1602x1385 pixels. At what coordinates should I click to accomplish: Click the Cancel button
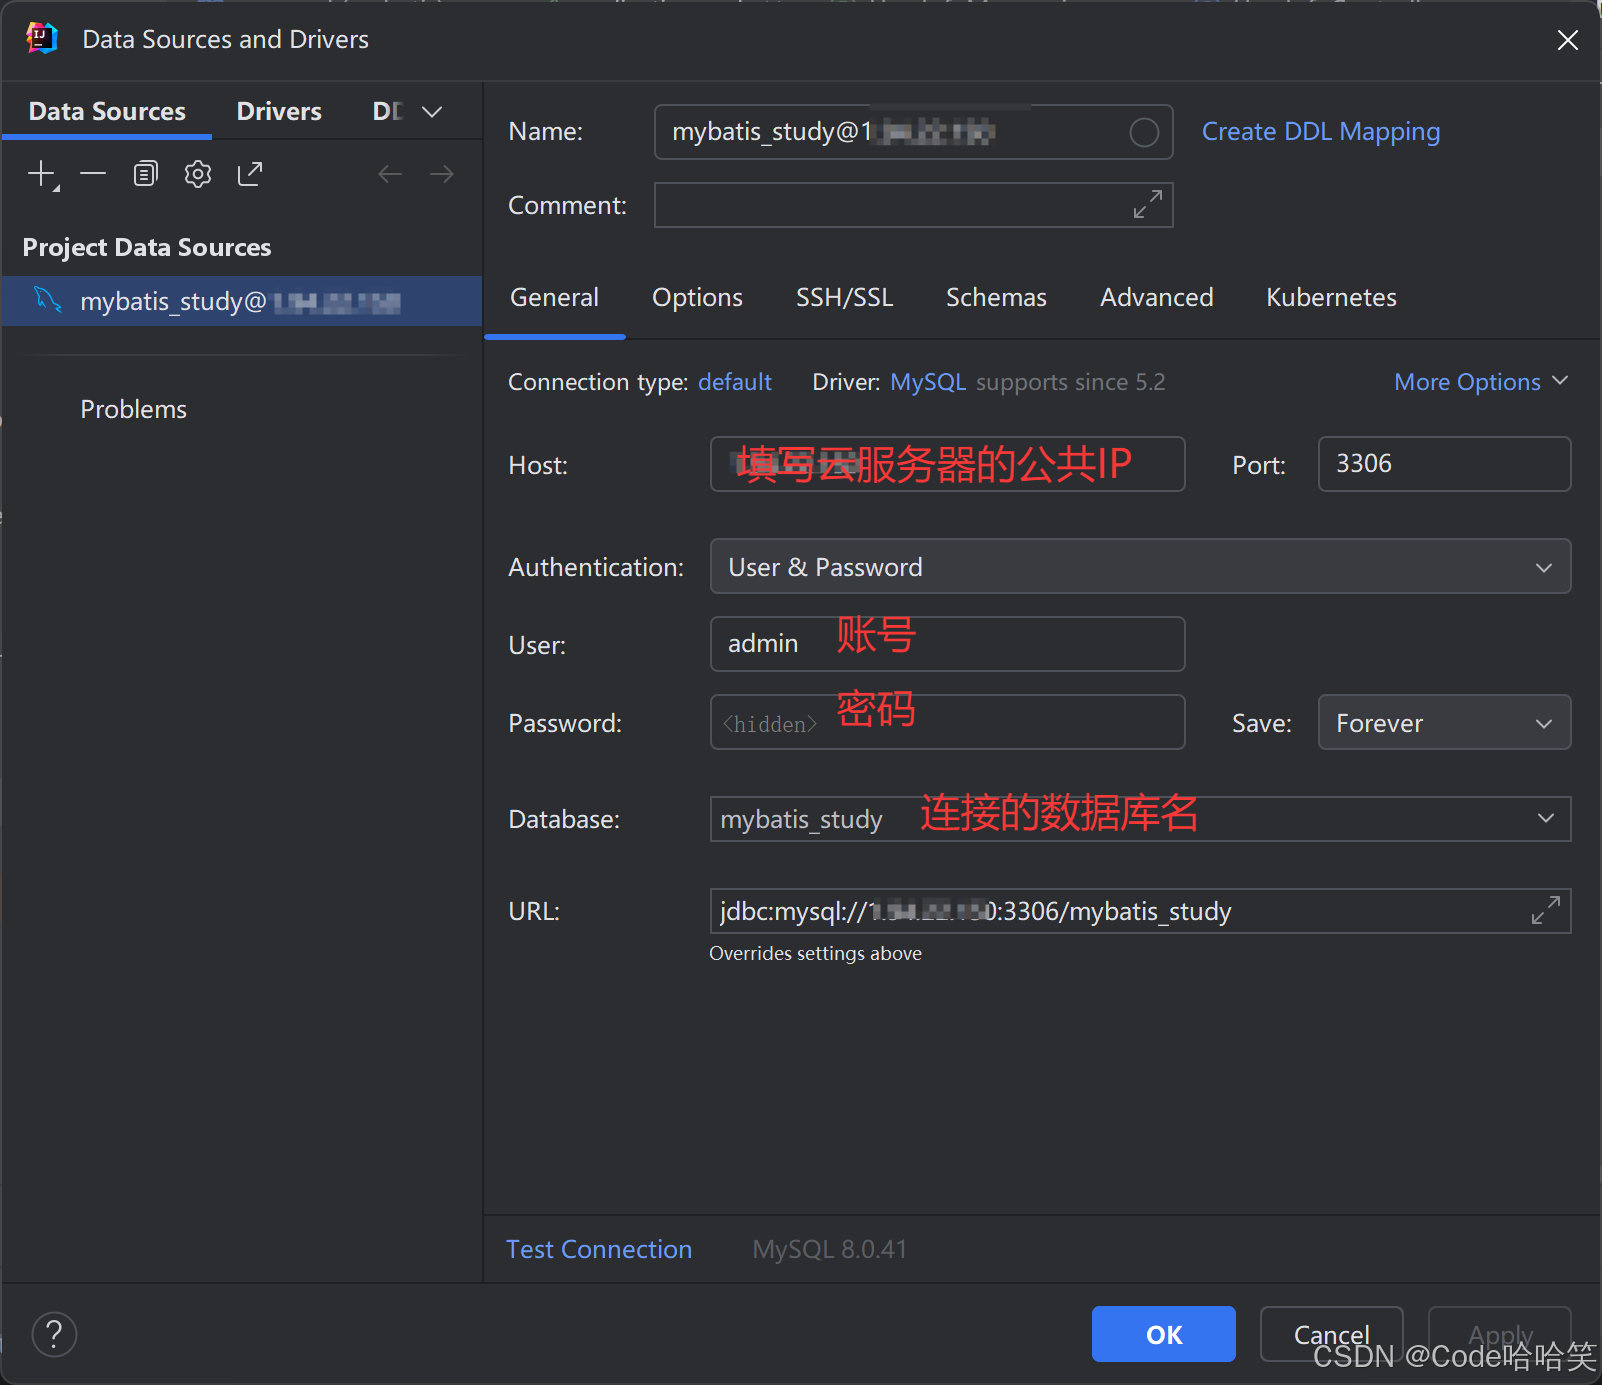coord(1331,1334)
